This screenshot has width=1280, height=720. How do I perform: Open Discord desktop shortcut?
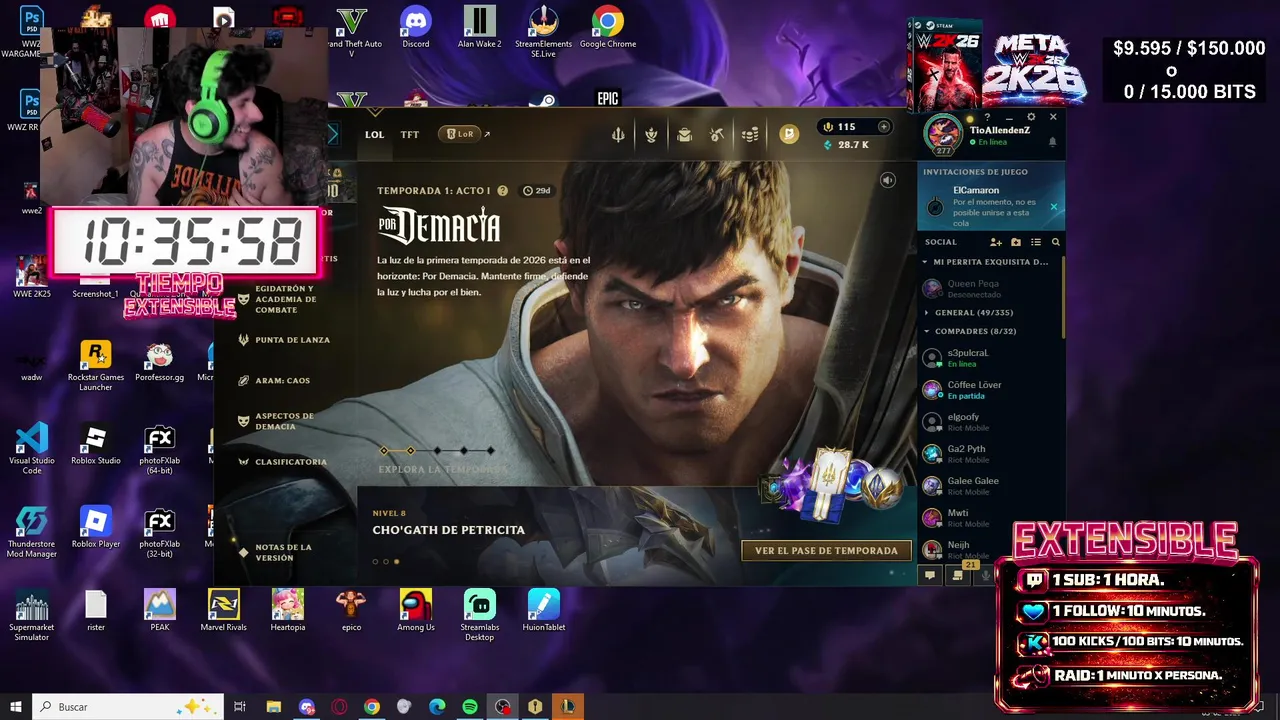416,29
